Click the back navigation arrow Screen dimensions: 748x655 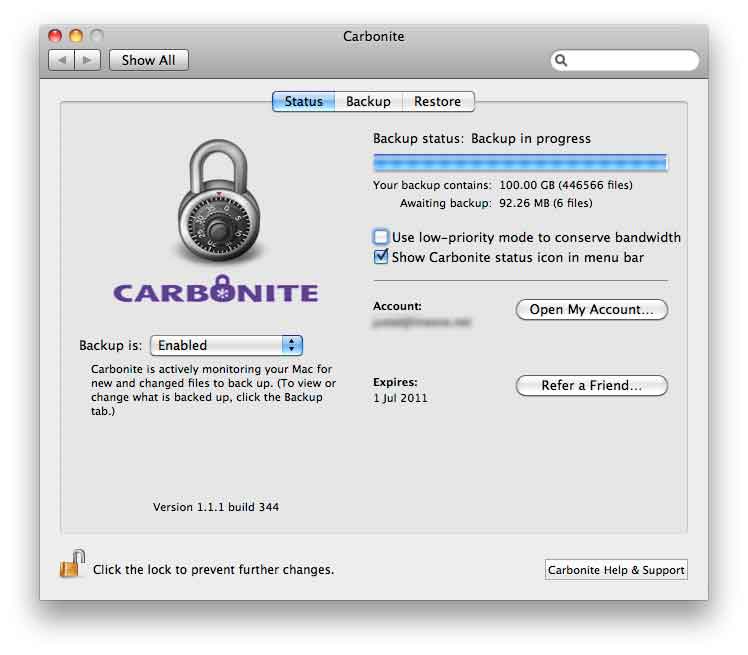click(x=62, y=60)
